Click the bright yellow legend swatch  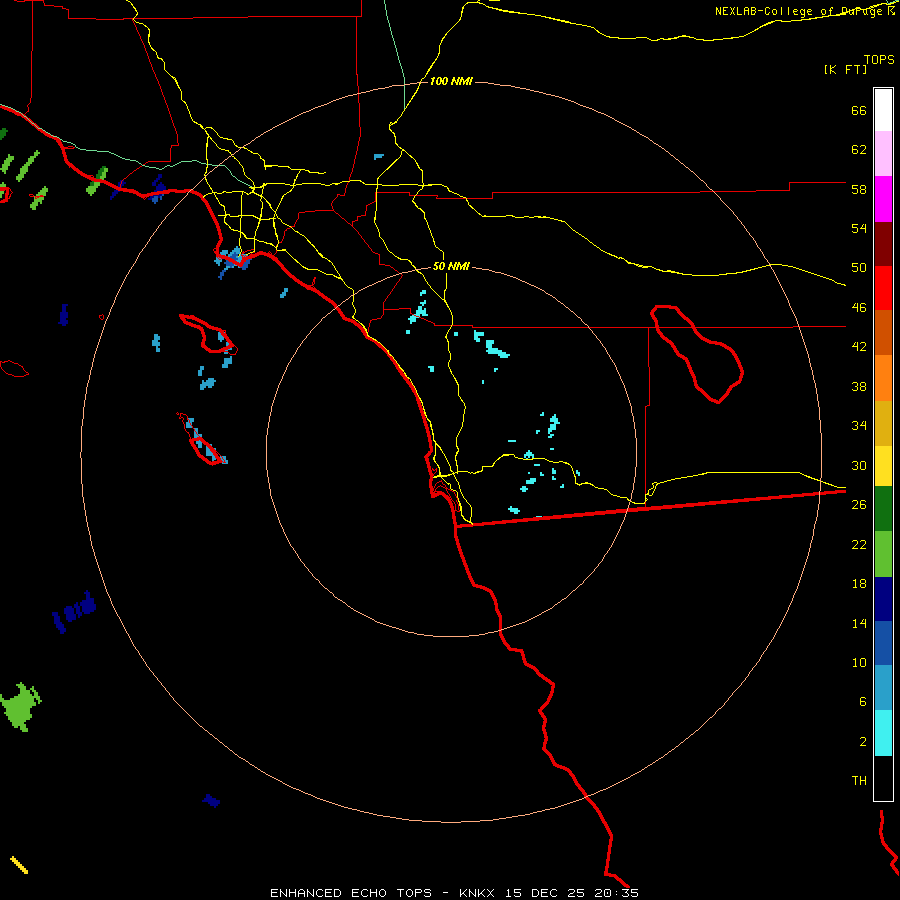coord(883,466)
